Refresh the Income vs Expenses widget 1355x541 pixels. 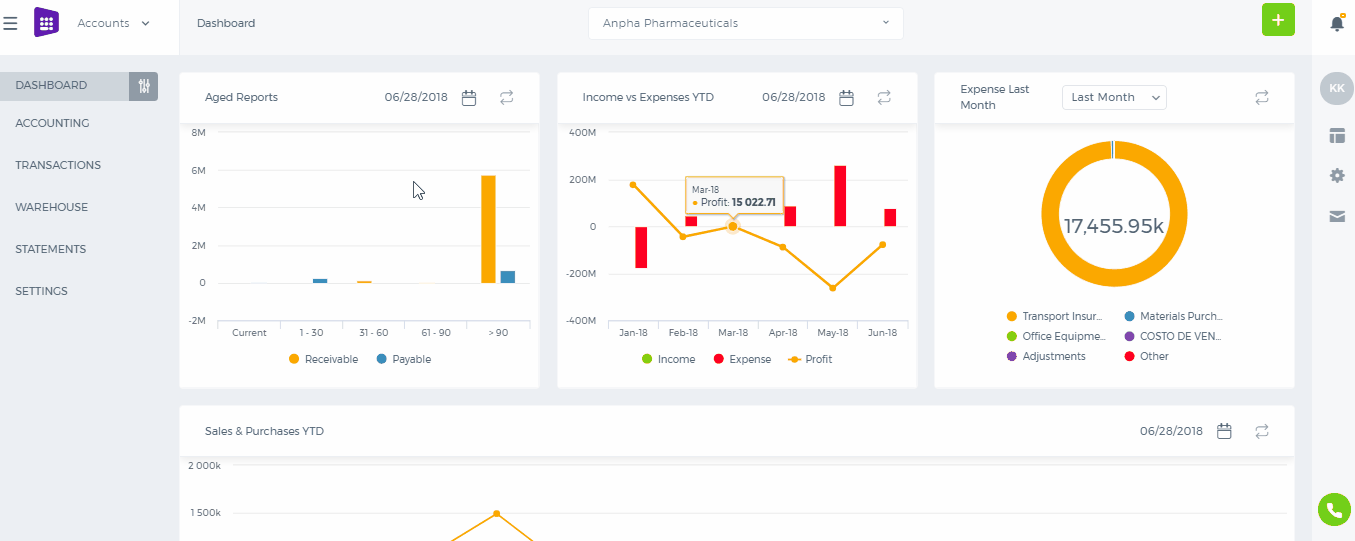884,98
